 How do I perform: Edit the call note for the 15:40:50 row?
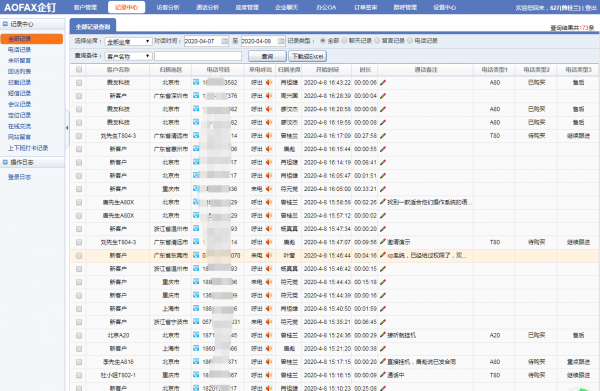coord(383,308)
